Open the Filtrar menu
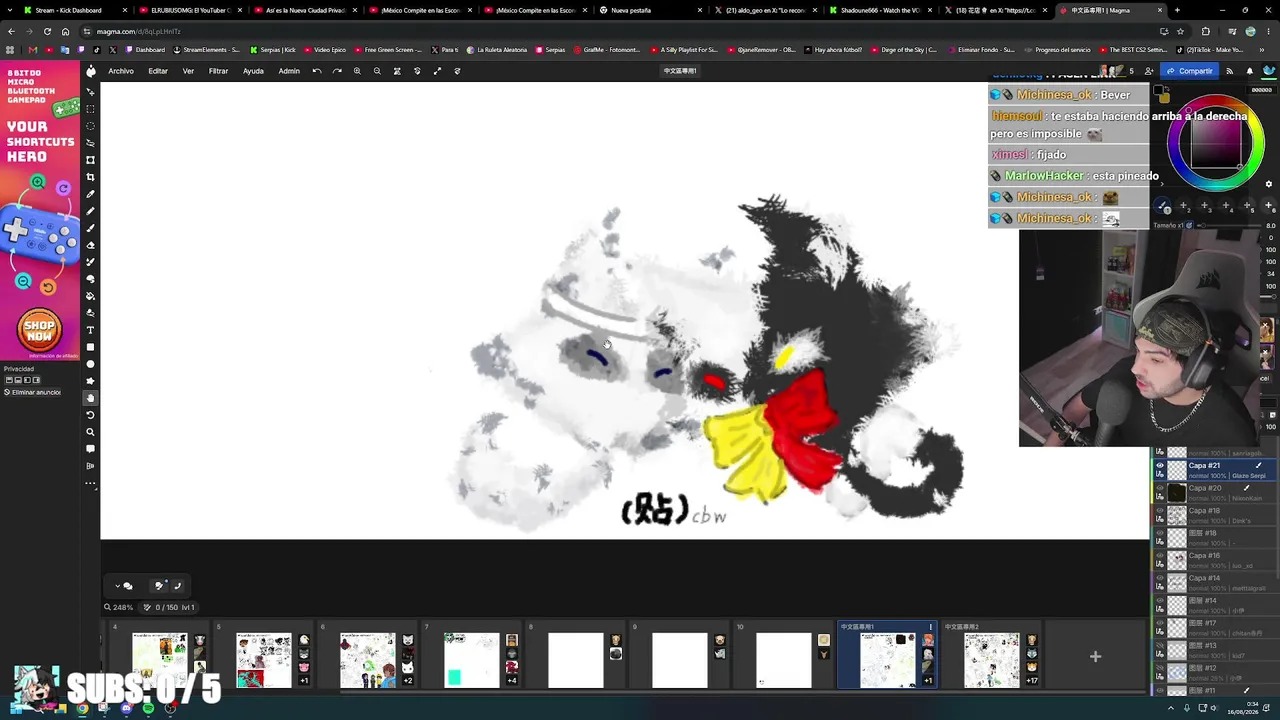The width and height of the screenshot is (1280, 720). [x=218, y=71]
